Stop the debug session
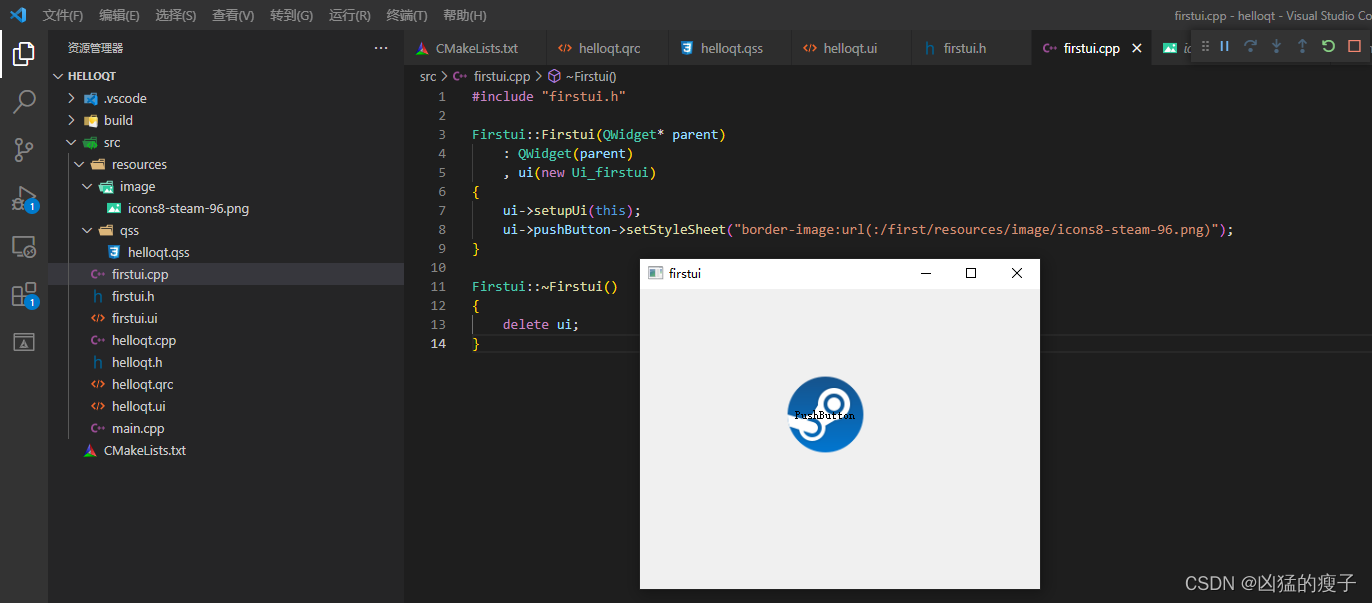Image resolution: width=1372 pixels, height=603 pixels. [x=1354, y=46]
